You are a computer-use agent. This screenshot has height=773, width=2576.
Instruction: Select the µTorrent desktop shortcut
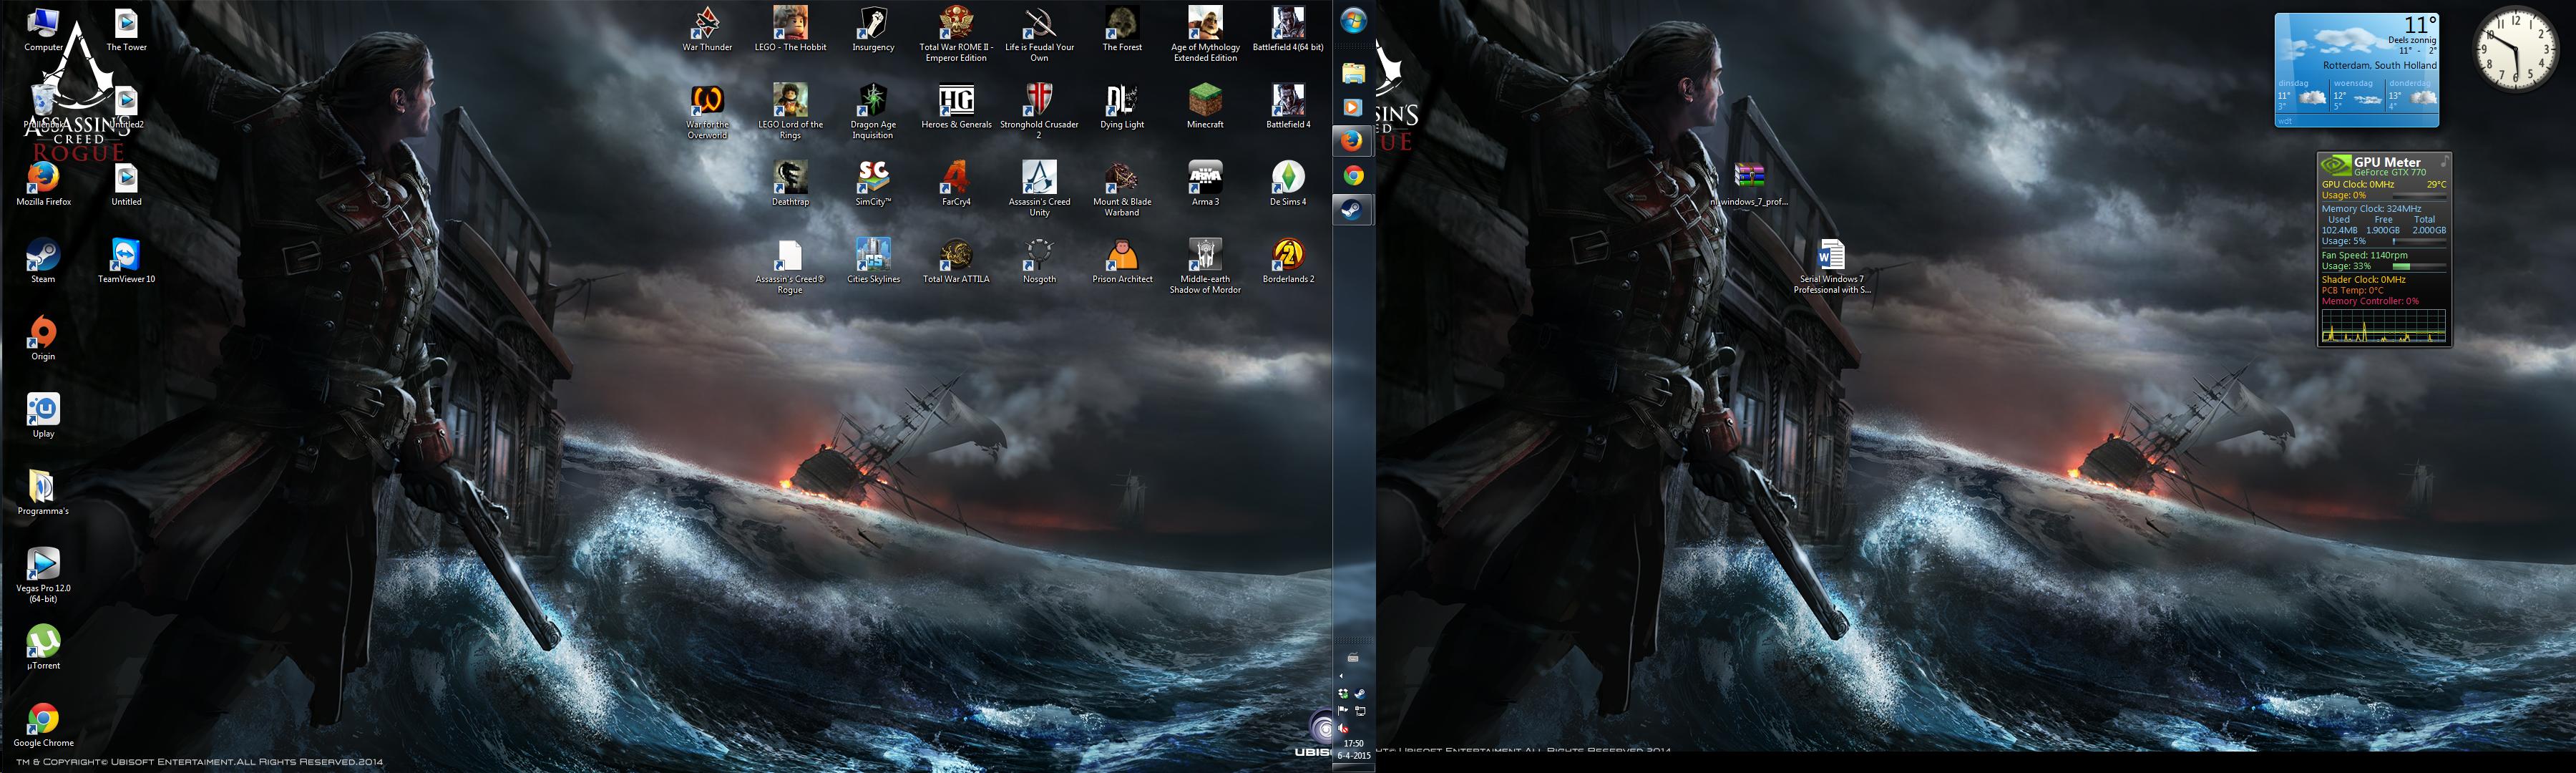43,647
